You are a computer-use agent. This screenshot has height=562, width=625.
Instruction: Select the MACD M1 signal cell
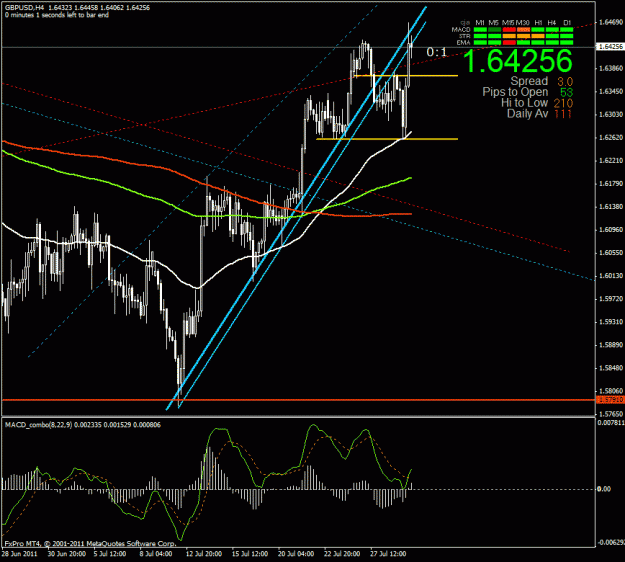(x=480, y=29)
